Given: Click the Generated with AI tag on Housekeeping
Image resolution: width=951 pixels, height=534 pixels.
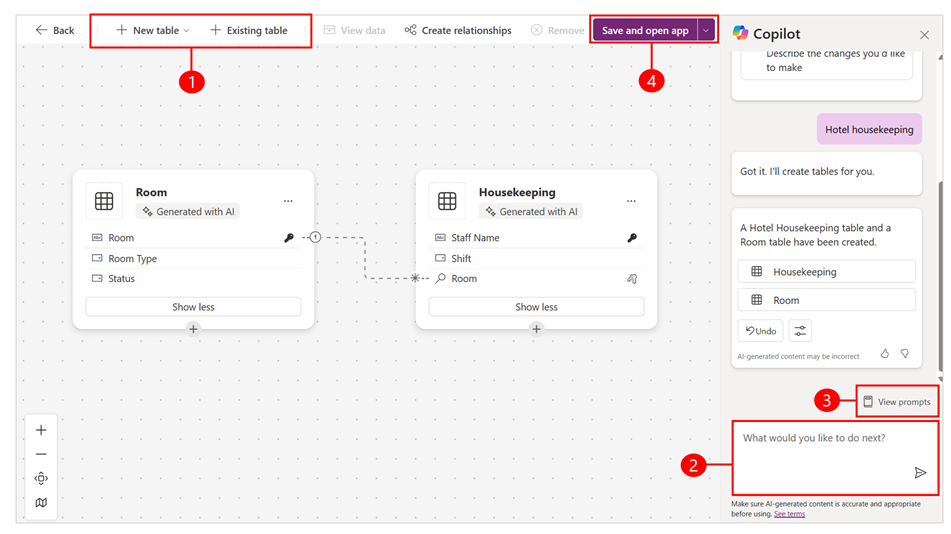Looking at the screenshot, I should click(531, 211).
